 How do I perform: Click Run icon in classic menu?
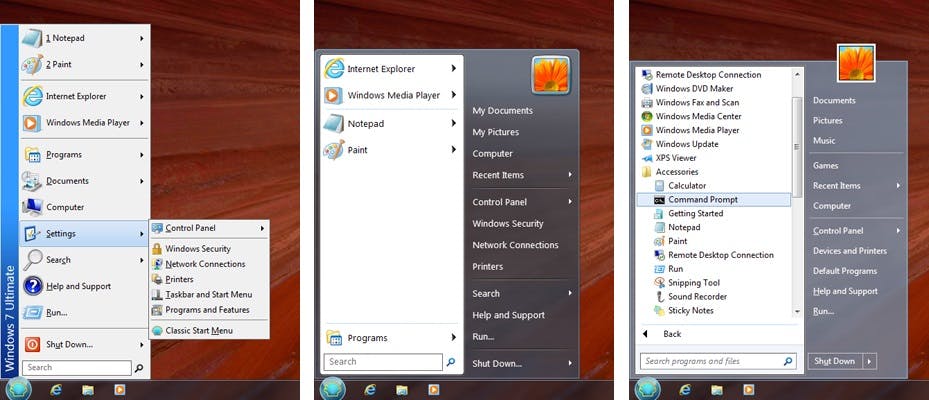point(33,312)
